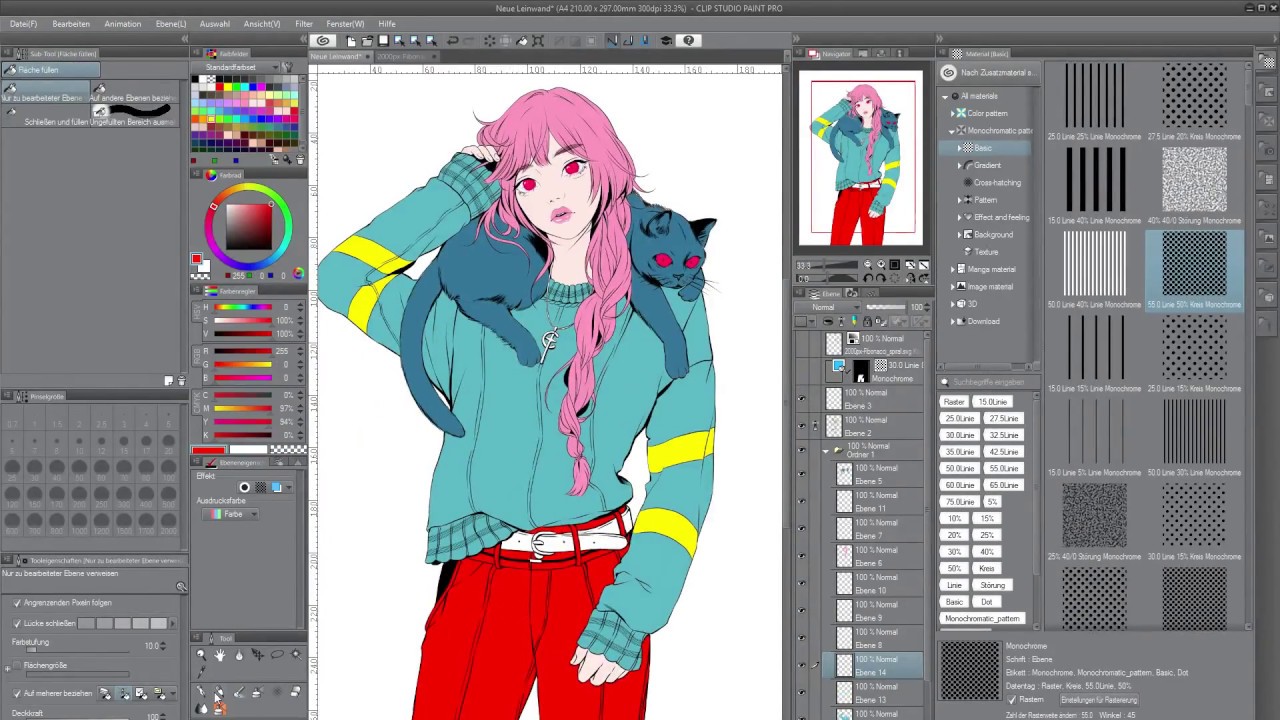
Task: Click the Kreis tag button
Action: [987, 568]
